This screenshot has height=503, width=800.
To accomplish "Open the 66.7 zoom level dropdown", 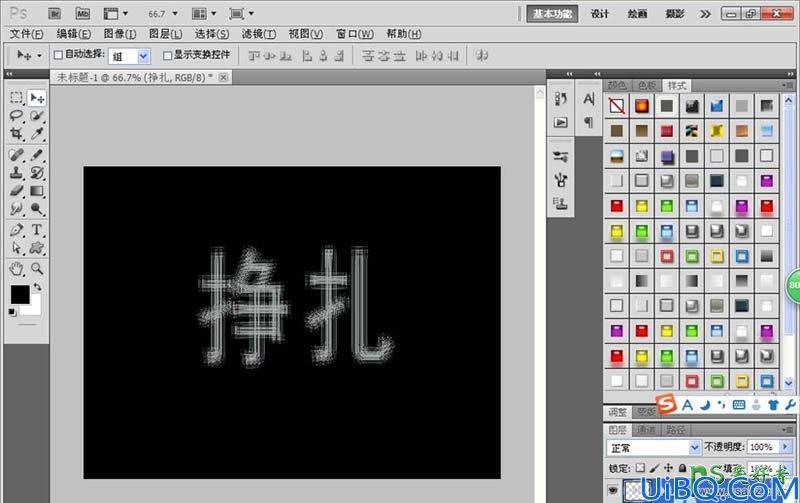I will (x=175, y=14).
